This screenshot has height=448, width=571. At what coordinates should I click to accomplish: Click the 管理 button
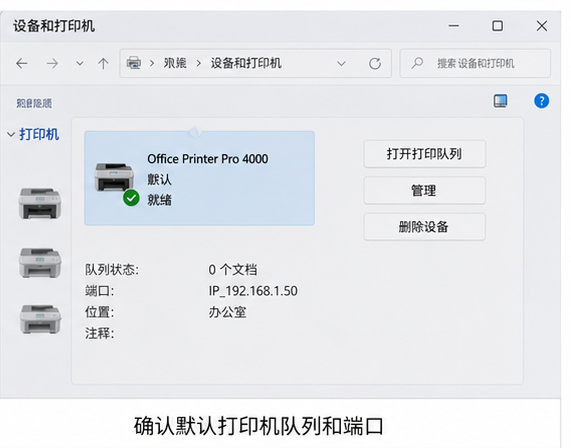coord(424,190)
